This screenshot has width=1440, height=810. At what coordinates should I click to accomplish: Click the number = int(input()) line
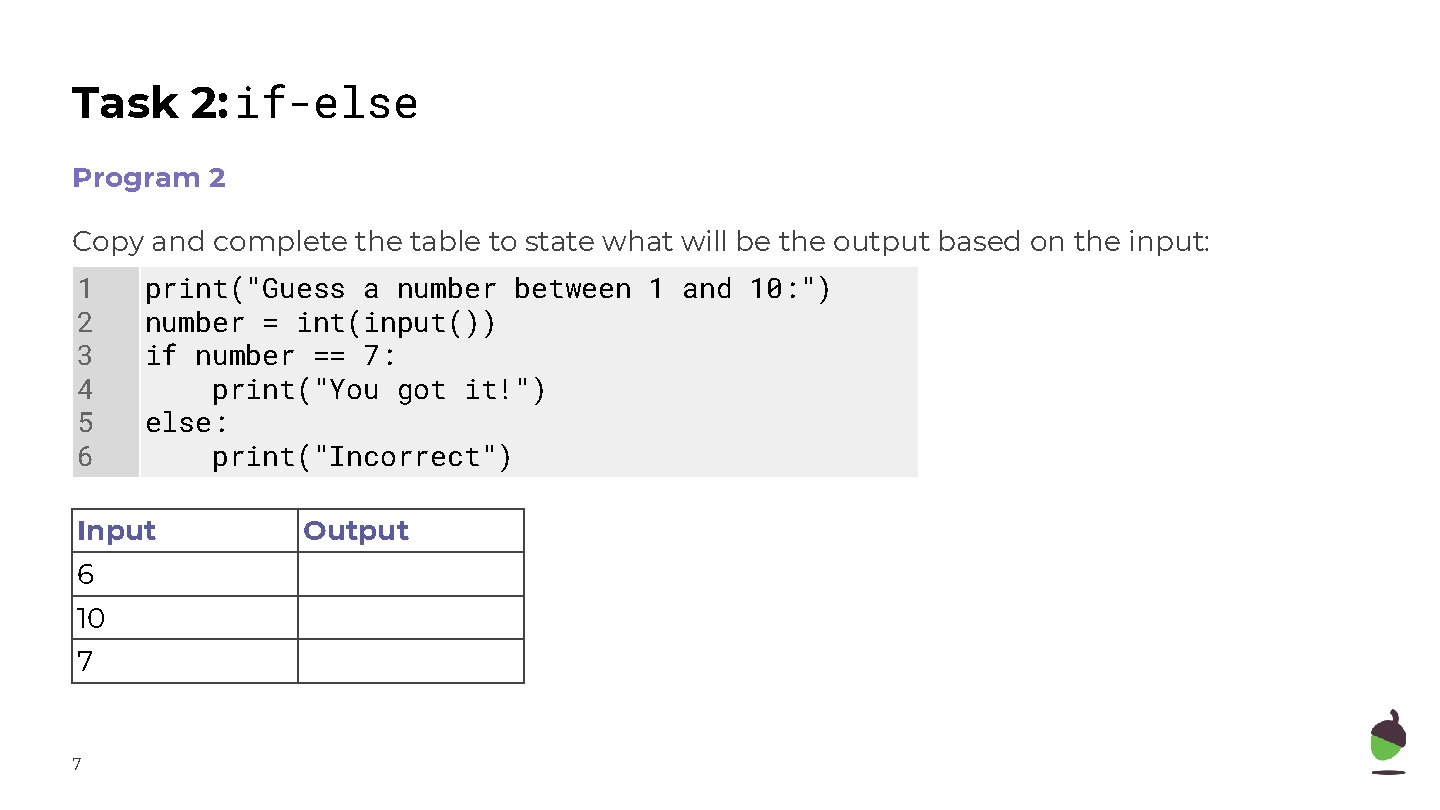click(x=320, y=323)
